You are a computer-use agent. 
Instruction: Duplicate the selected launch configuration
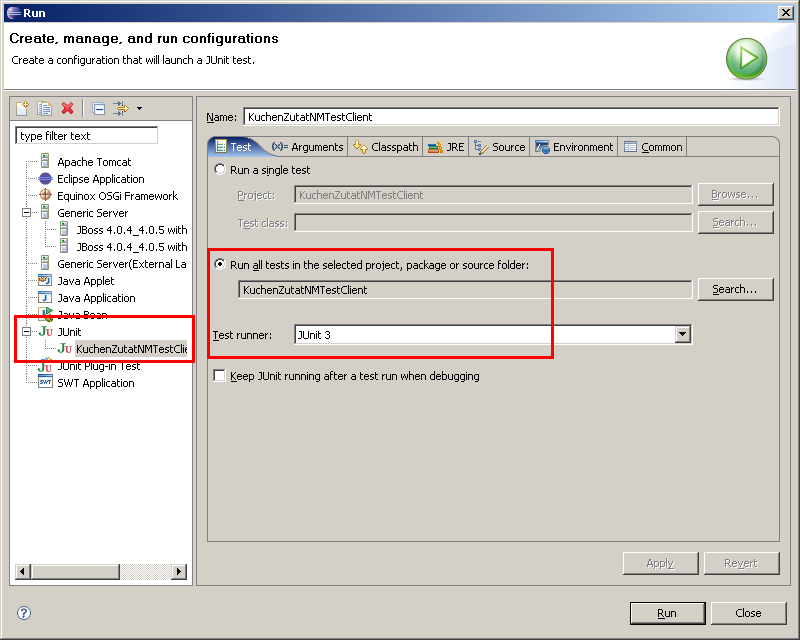(44, 108)
